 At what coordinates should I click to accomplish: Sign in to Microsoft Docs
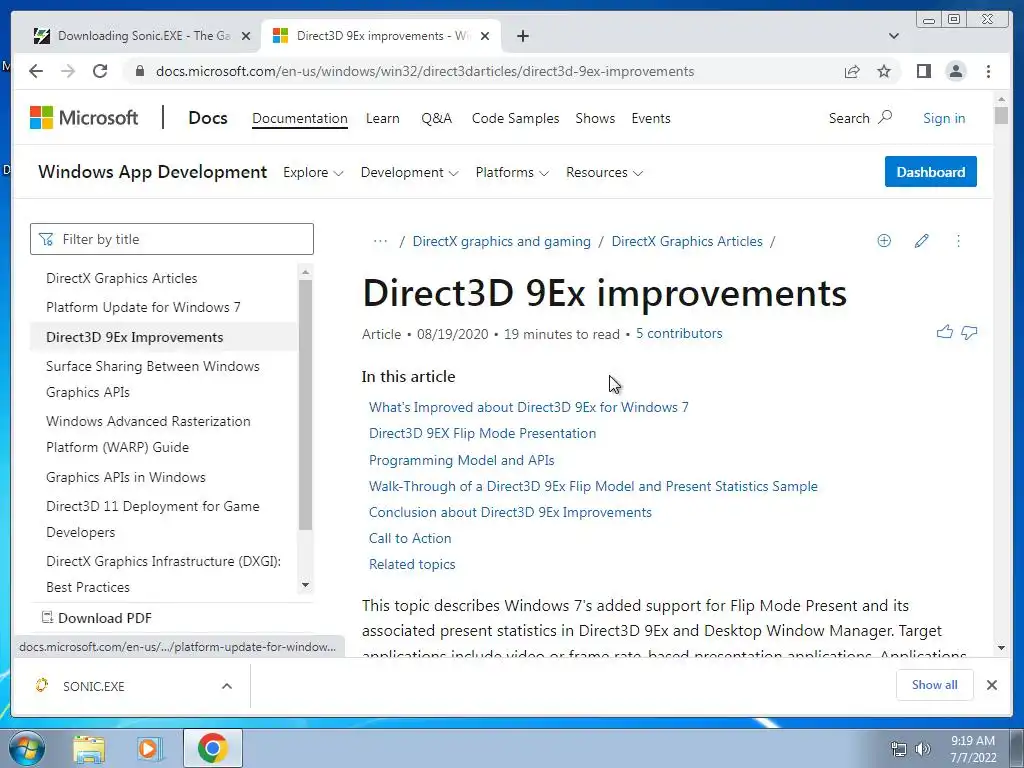pyautogui.click(x=944, y=118)
